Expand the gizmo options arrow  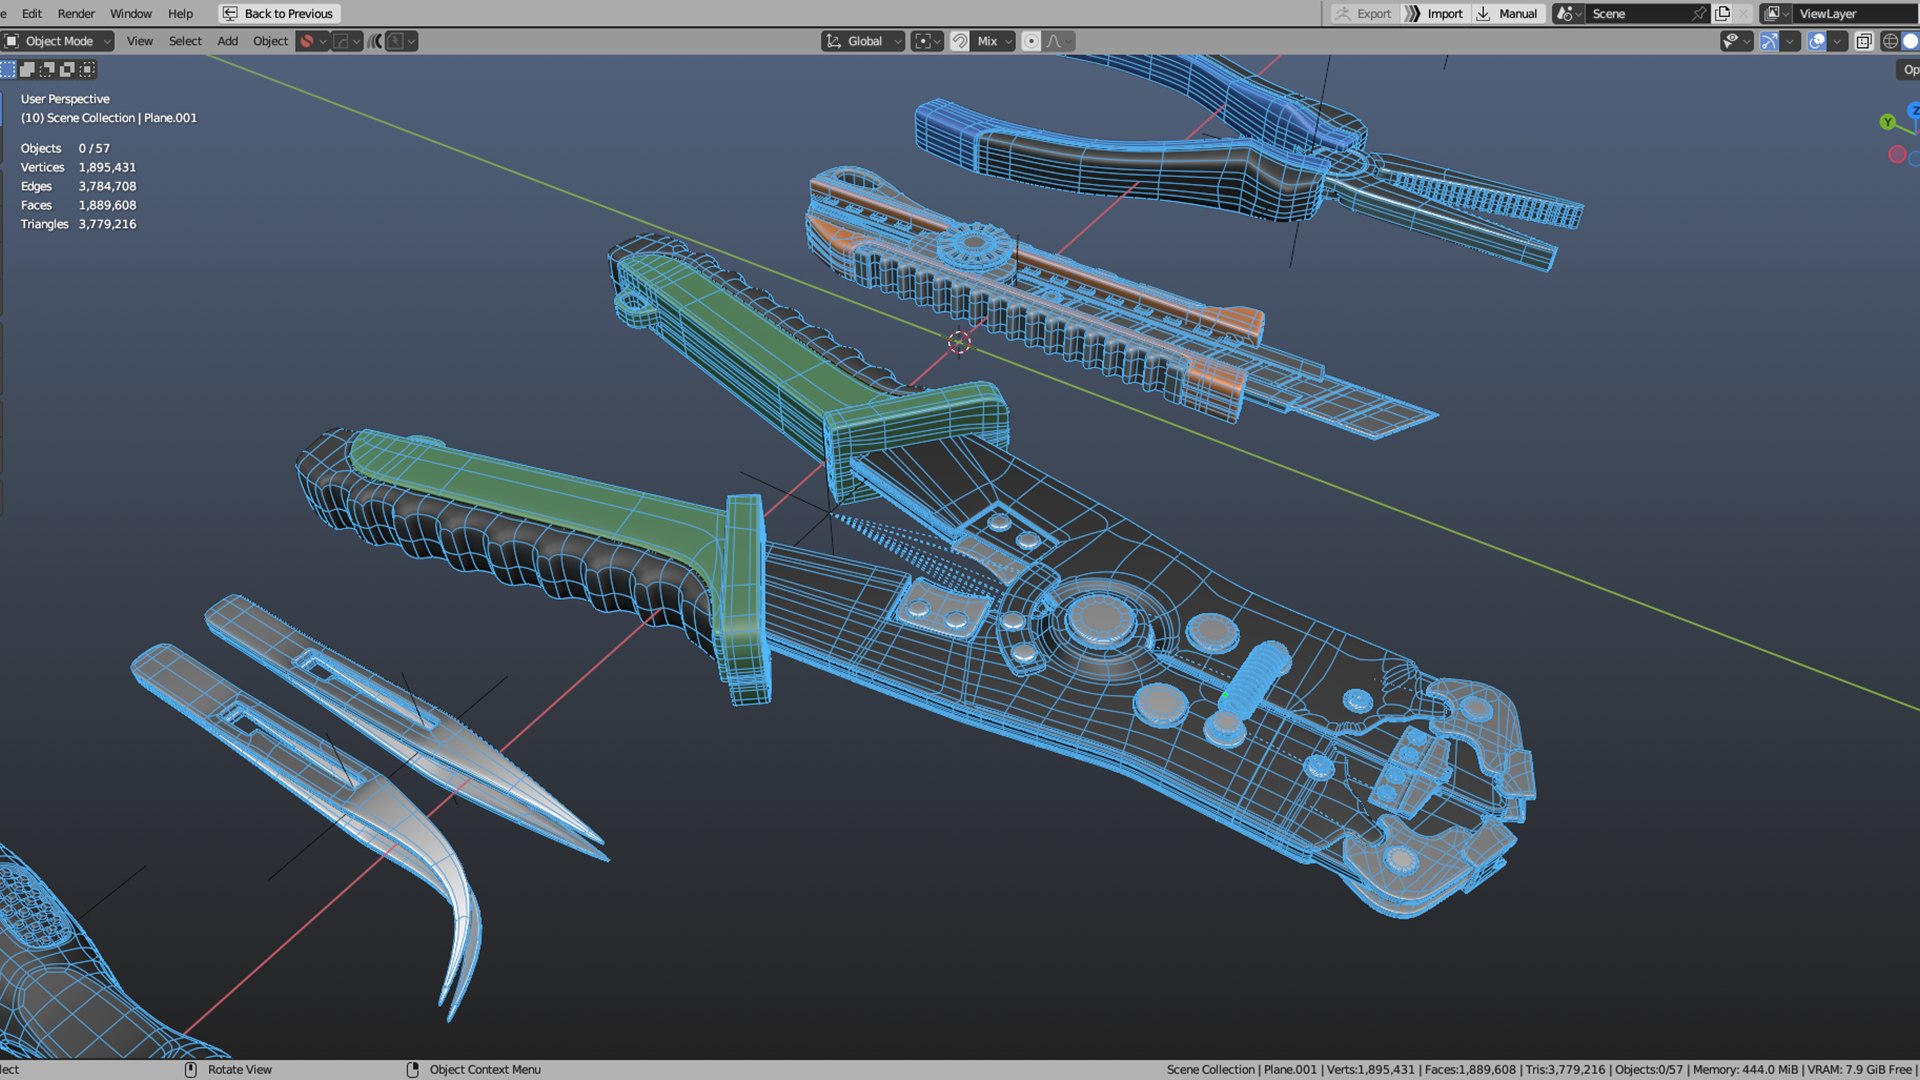click(1790, 41)
